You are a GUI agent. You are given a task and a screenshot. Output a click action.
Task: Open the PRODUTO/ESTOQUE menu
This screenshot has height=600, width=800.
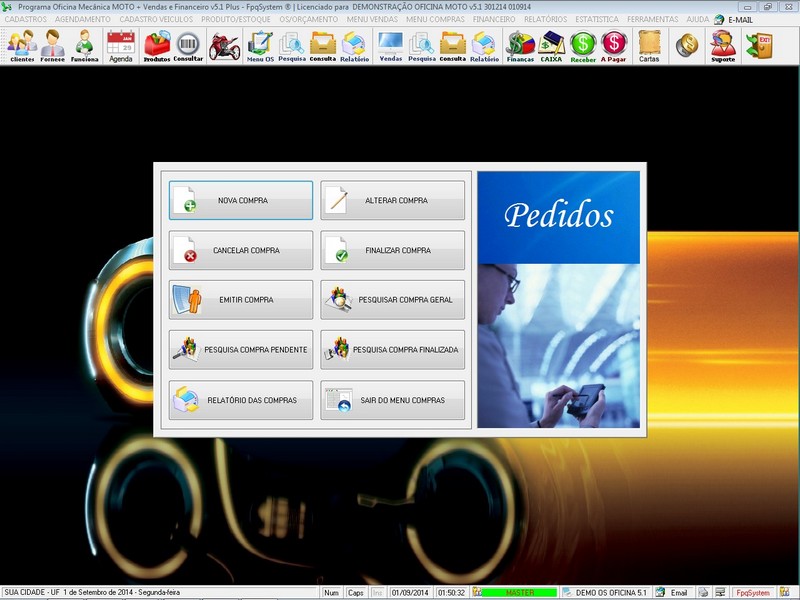236,19
